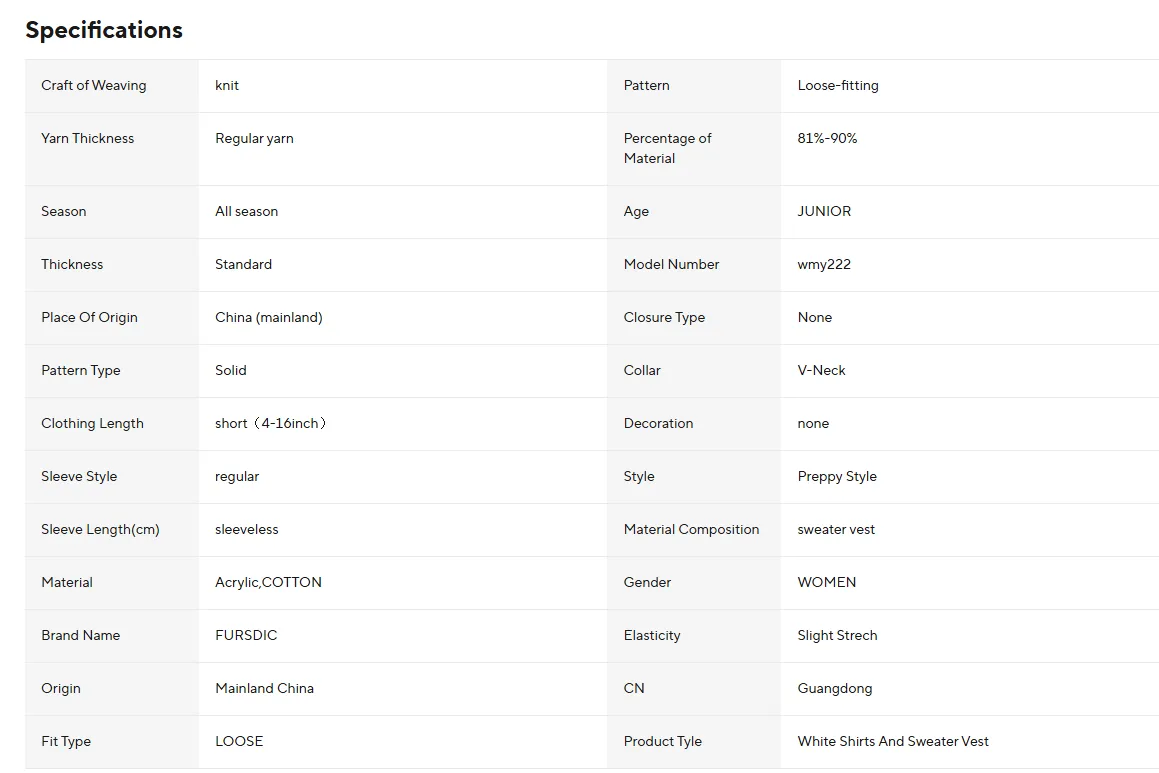Click the Closure Type label

[664, 317]
